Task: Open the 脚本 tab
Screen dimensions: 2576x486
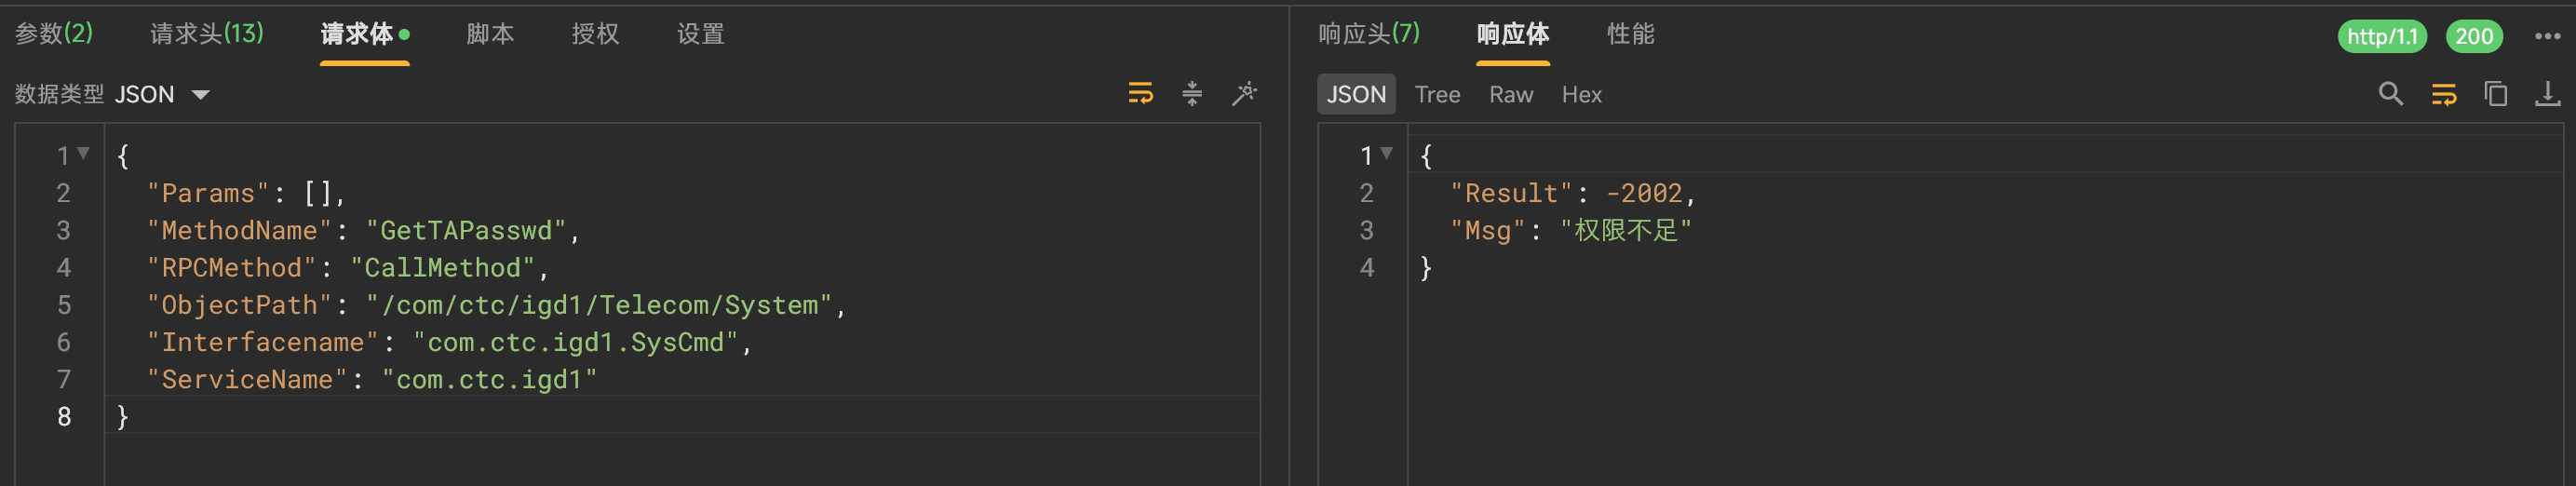Action: click(x=490, y=34)
